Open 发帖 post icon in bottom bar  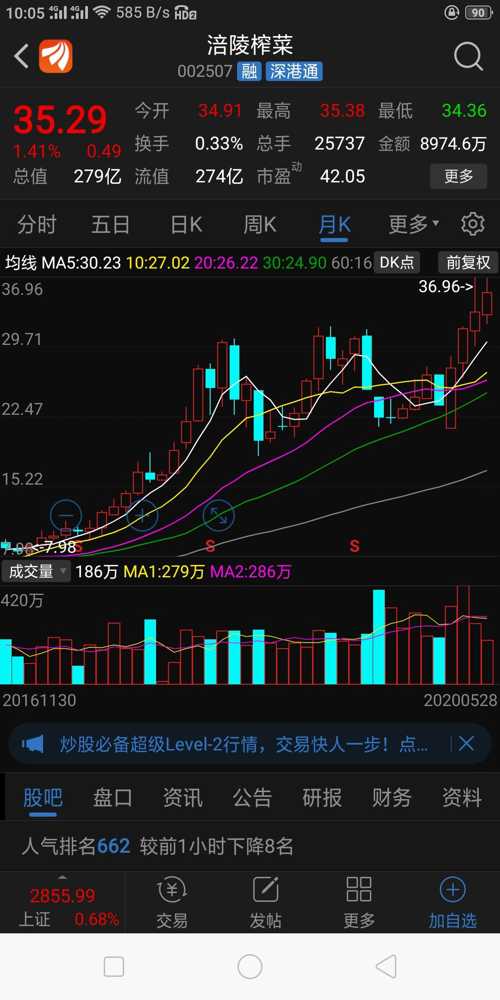click(265, 903)
